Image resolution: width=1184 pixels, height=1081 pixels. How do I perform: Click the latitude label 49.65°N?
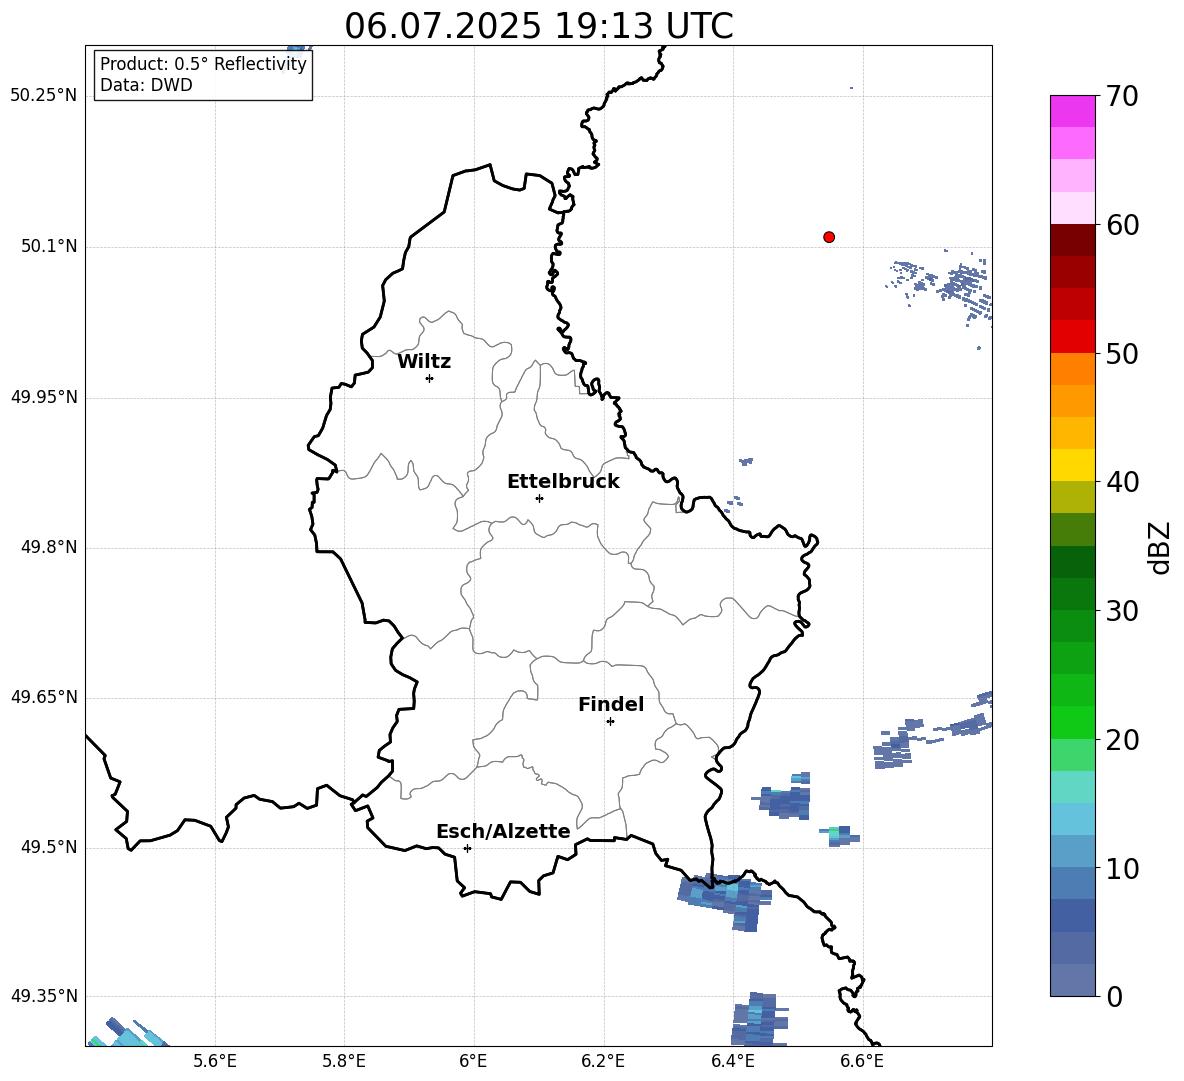pyautogui.click(x=44, y=697)
